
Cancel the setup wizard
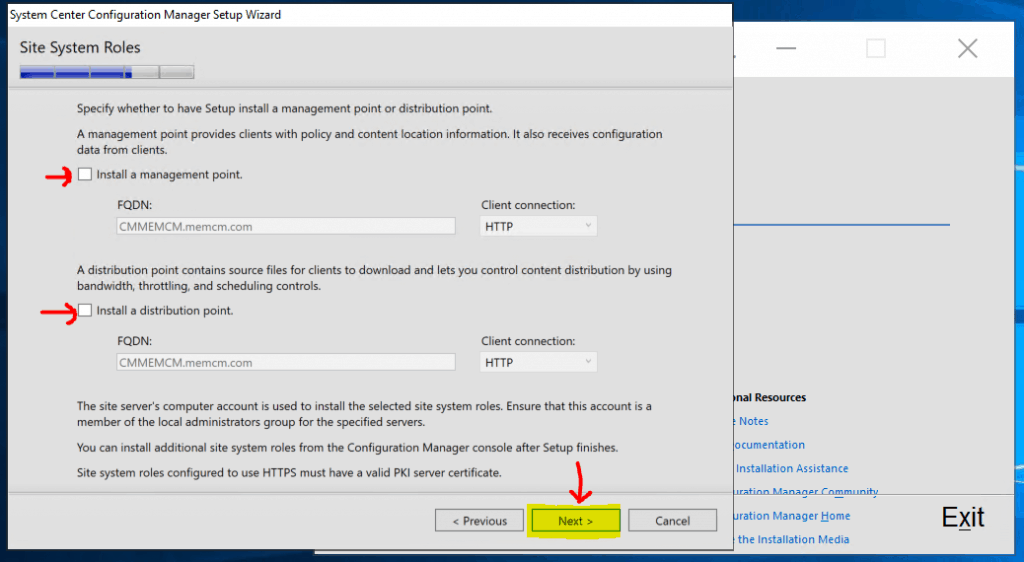[672, 521]
